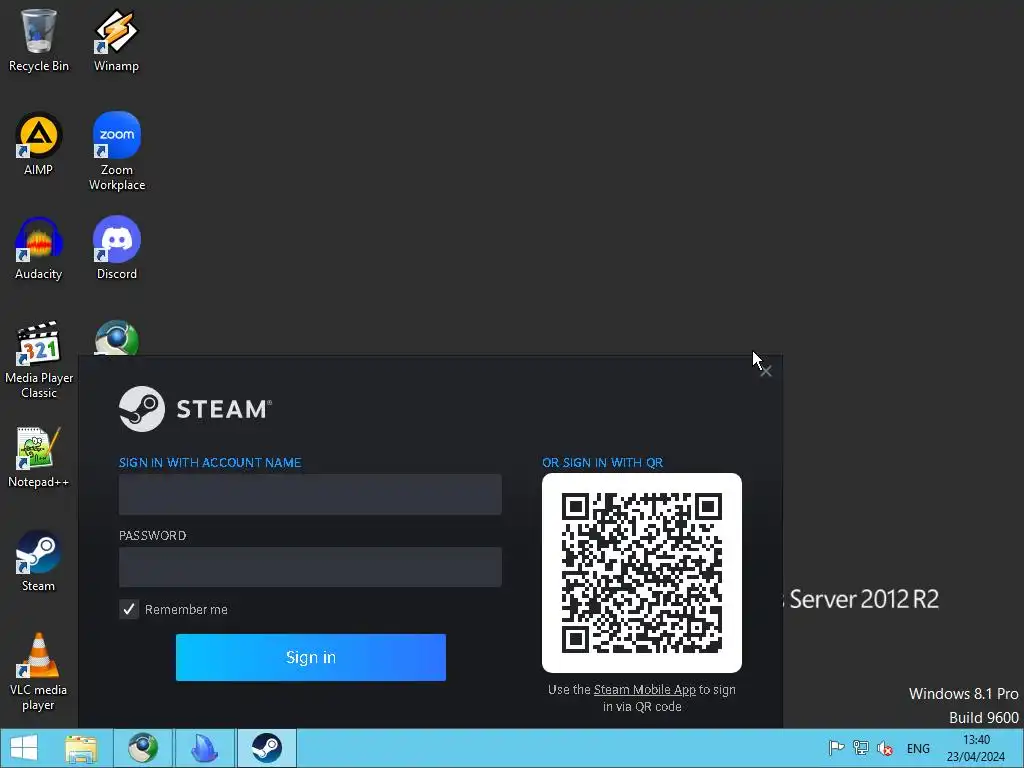1024x768 pixels.
Task: Switch to Steam via taskbar button
Action: click(266, 748)
